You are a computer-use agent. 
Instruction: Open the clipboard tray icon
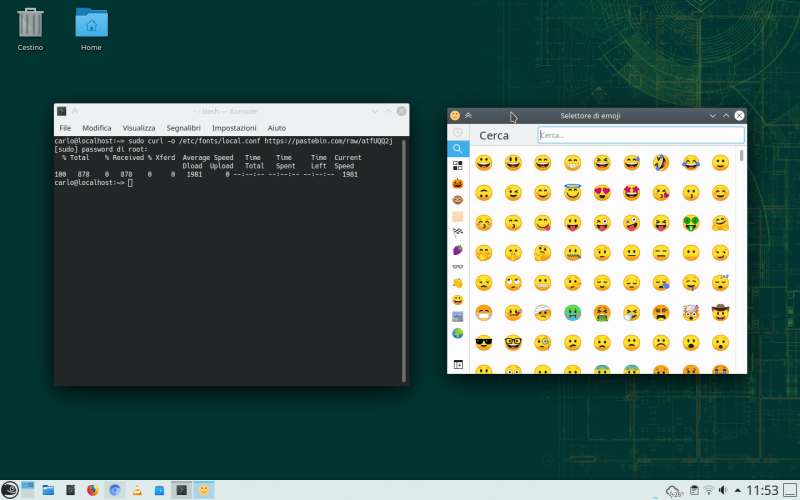coord(694,490)
